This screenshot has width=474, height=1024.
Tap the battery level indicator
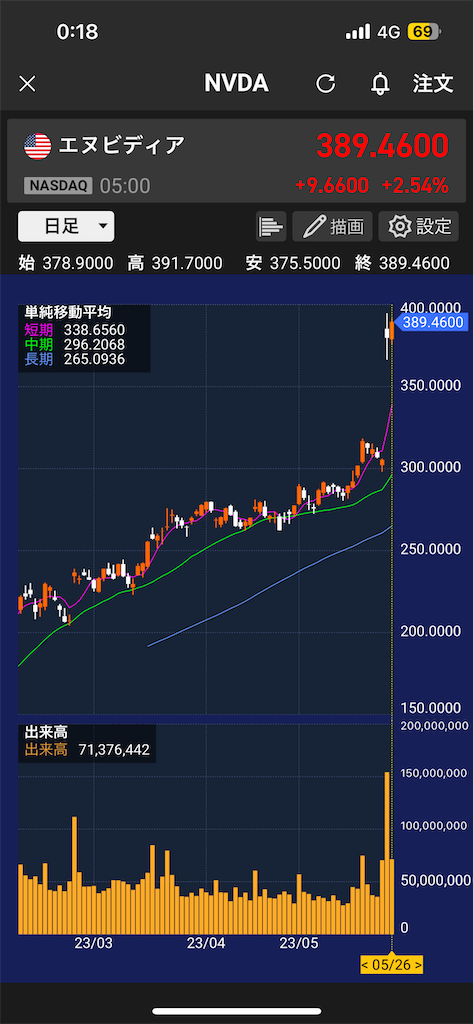[x=424, y=31]
